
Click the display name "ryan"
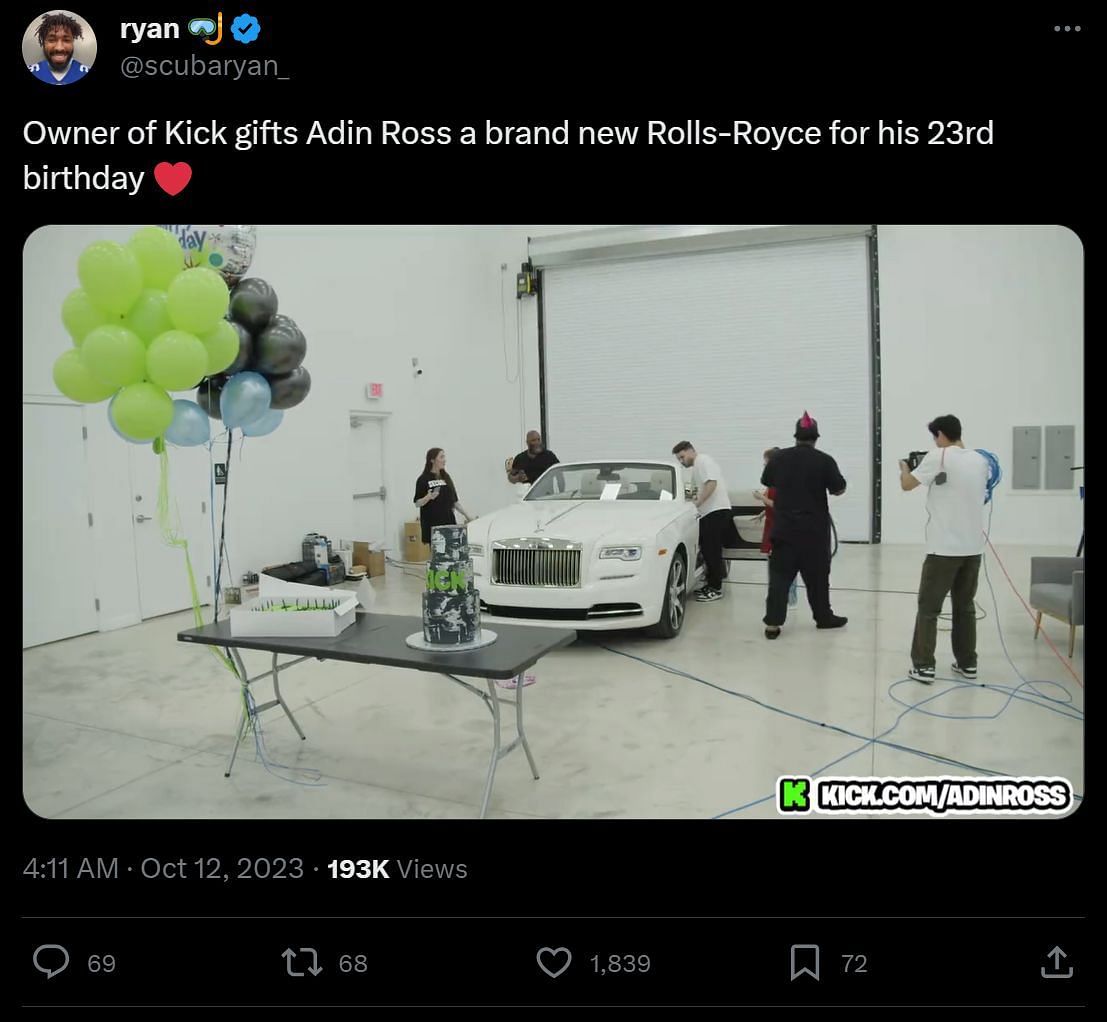[x=150, y=28]
